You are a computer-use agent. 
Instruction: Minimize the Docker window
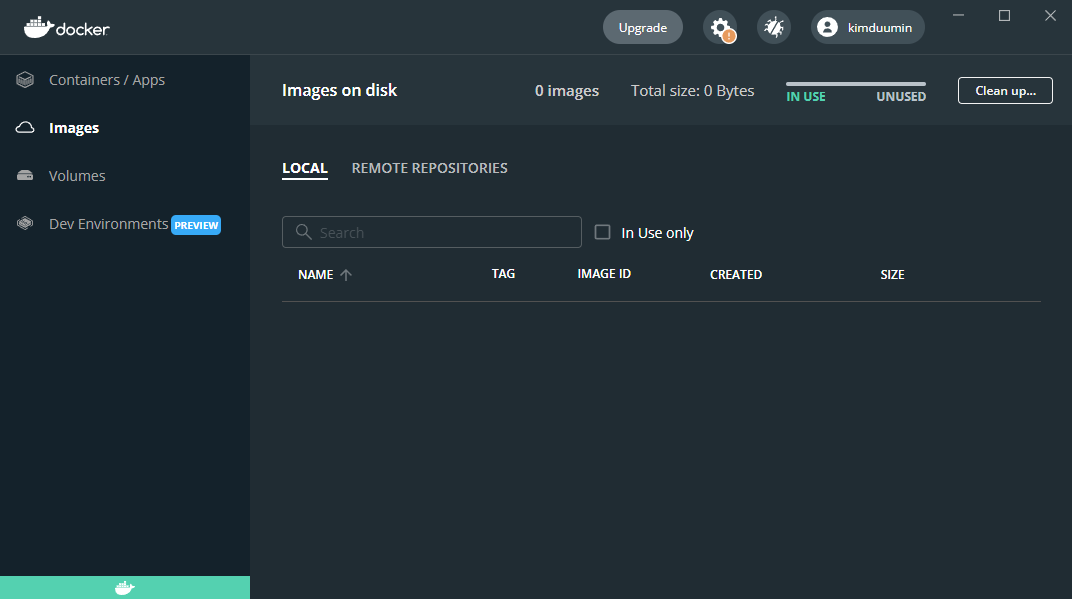[959, 15]
